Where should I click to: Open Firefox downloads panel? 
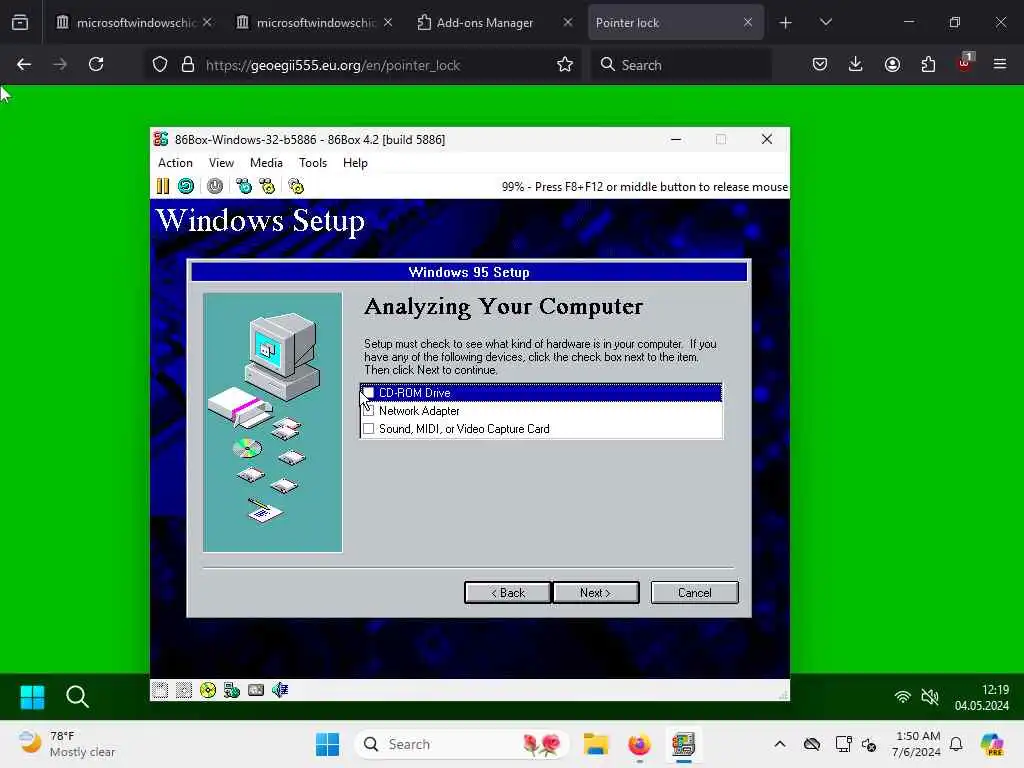[856, 64]
